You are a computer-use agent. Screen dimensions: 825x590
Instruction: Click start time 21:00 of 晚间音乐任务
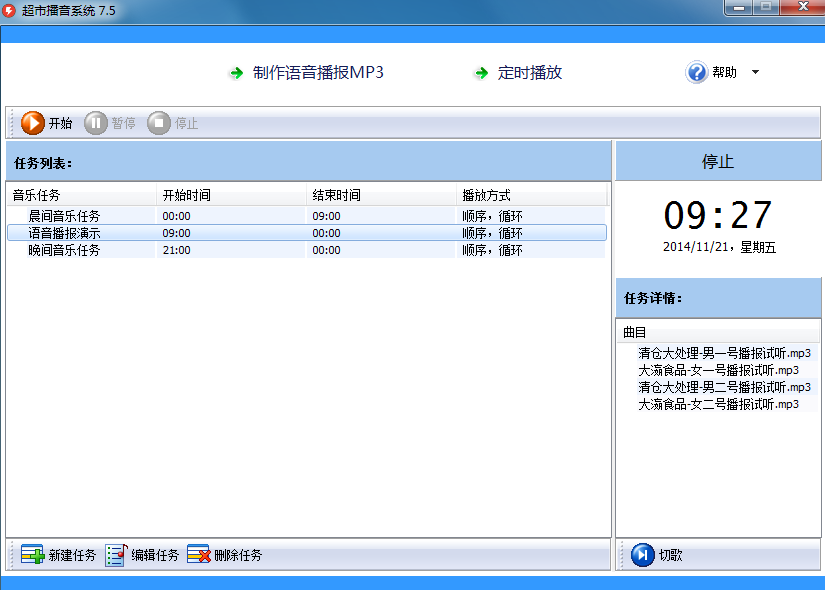tap(176, 250)
